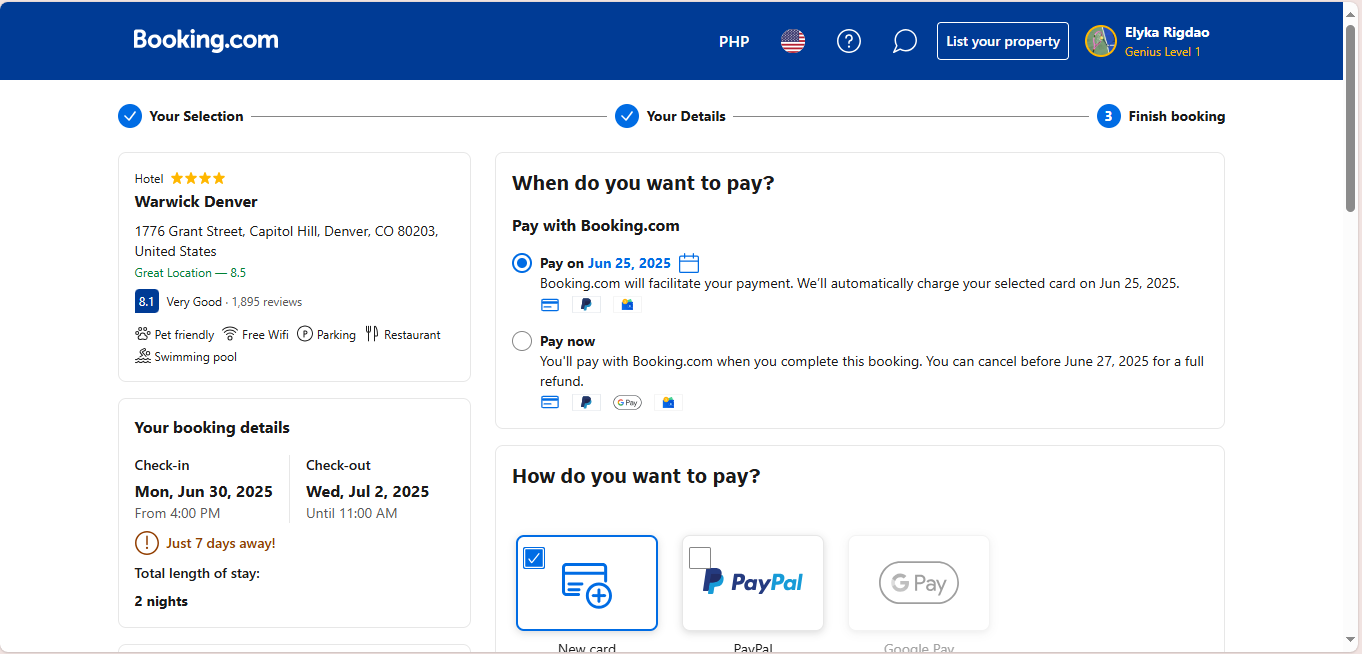The image size is (1362, 654).
Task: Click the Your booking details heading
Action: click(x=212, y=427)
